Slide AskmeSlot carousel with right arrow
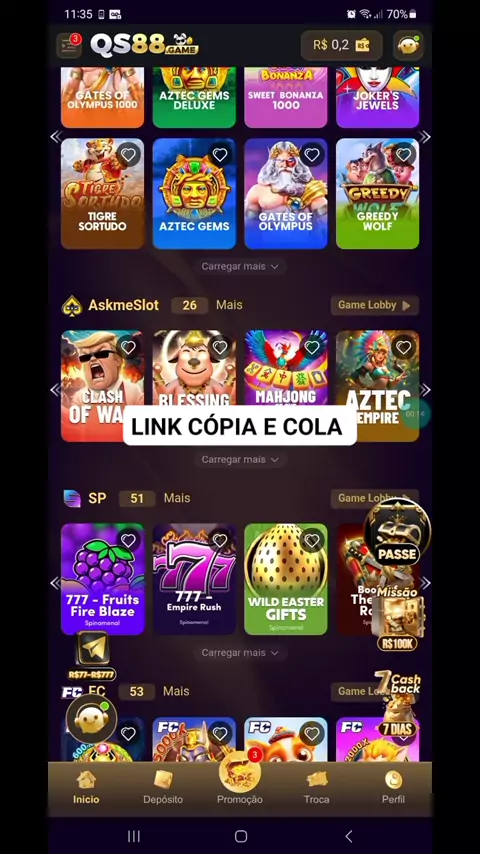The width and height of the screenshot is (480, 854). (x=425, y=389)
